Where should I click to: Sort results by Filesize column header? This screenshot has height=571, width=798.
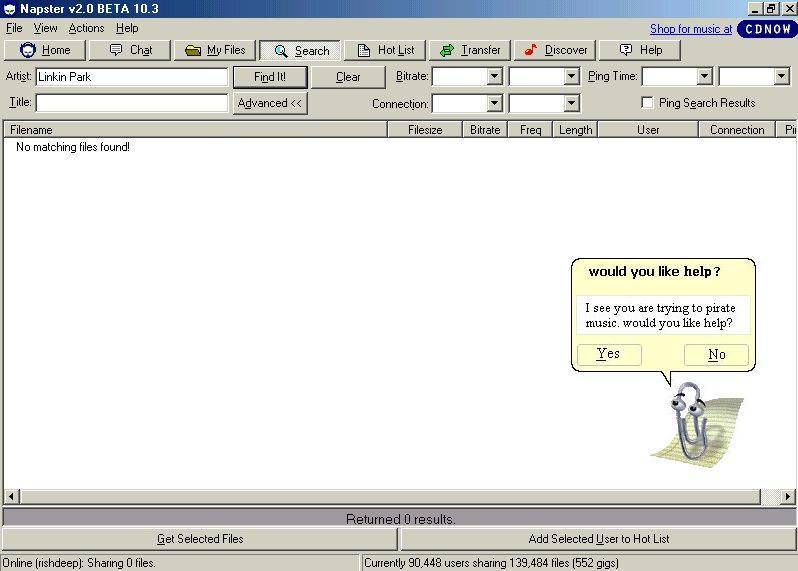pyautogui.click(x=424, y=130)
